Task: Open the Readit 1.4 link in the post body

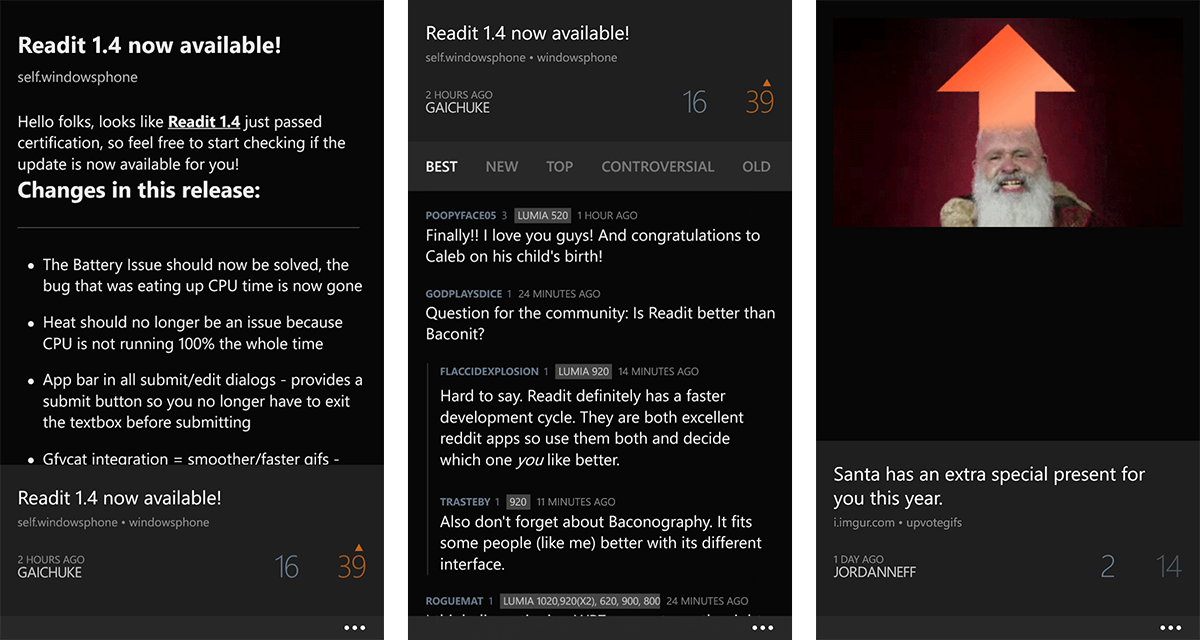Action: [204, 122]
